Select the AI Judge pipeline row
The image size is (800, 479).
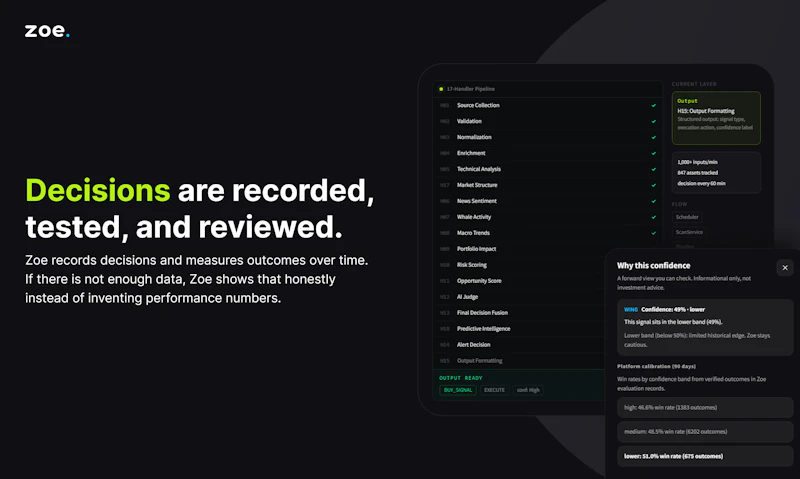[519, 296]
